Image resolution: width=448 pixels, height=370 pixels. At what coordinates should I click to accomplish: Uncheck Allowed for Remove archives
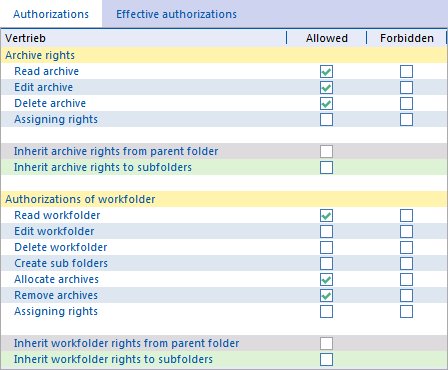[326, 295]
